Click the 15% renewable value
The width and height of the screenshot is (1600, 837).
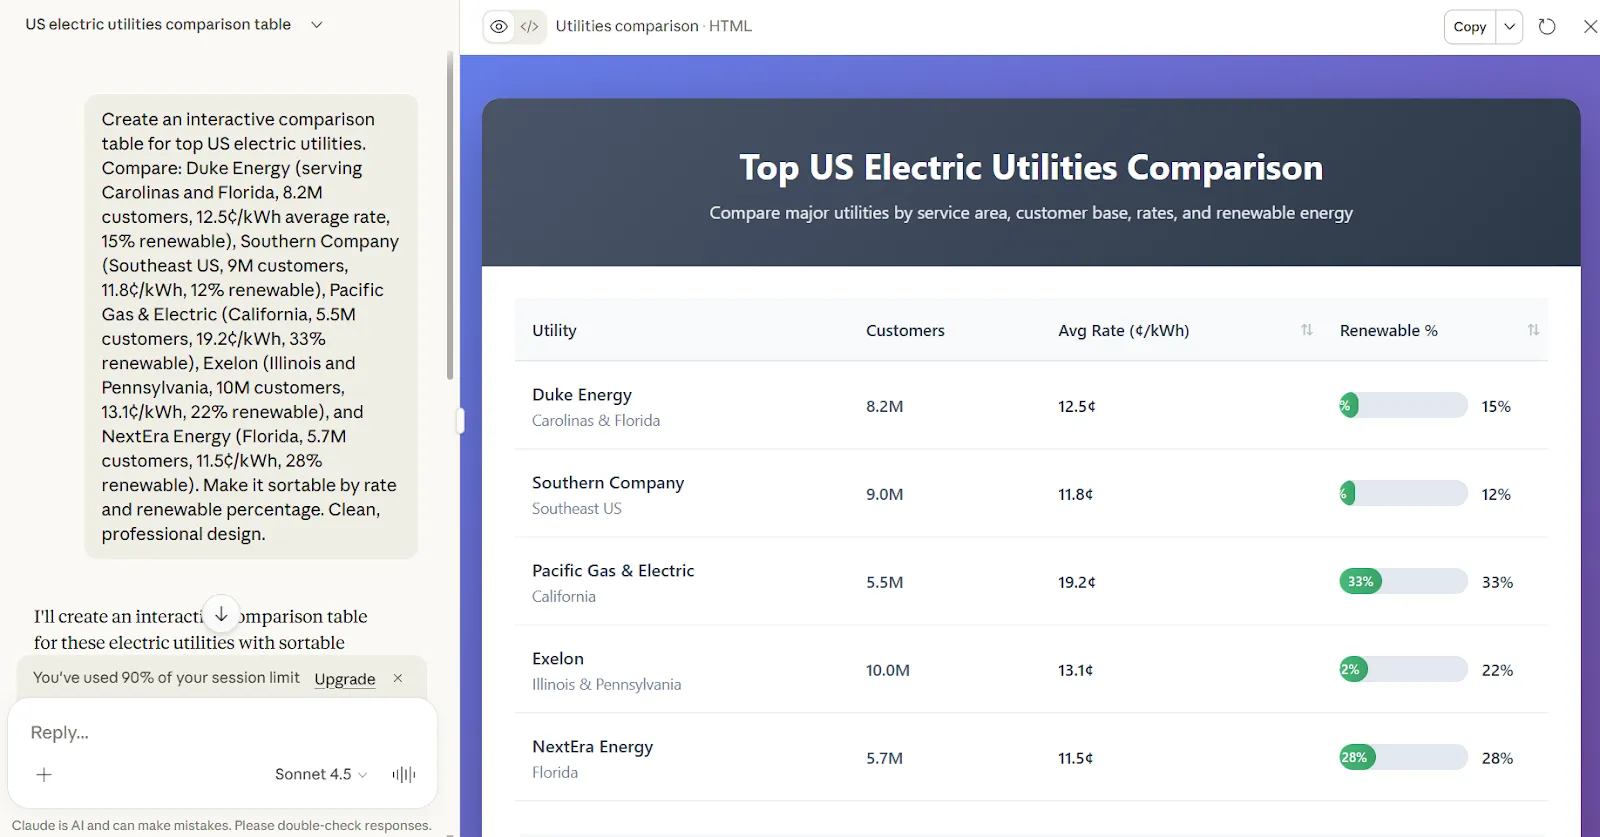[1496, 407]
